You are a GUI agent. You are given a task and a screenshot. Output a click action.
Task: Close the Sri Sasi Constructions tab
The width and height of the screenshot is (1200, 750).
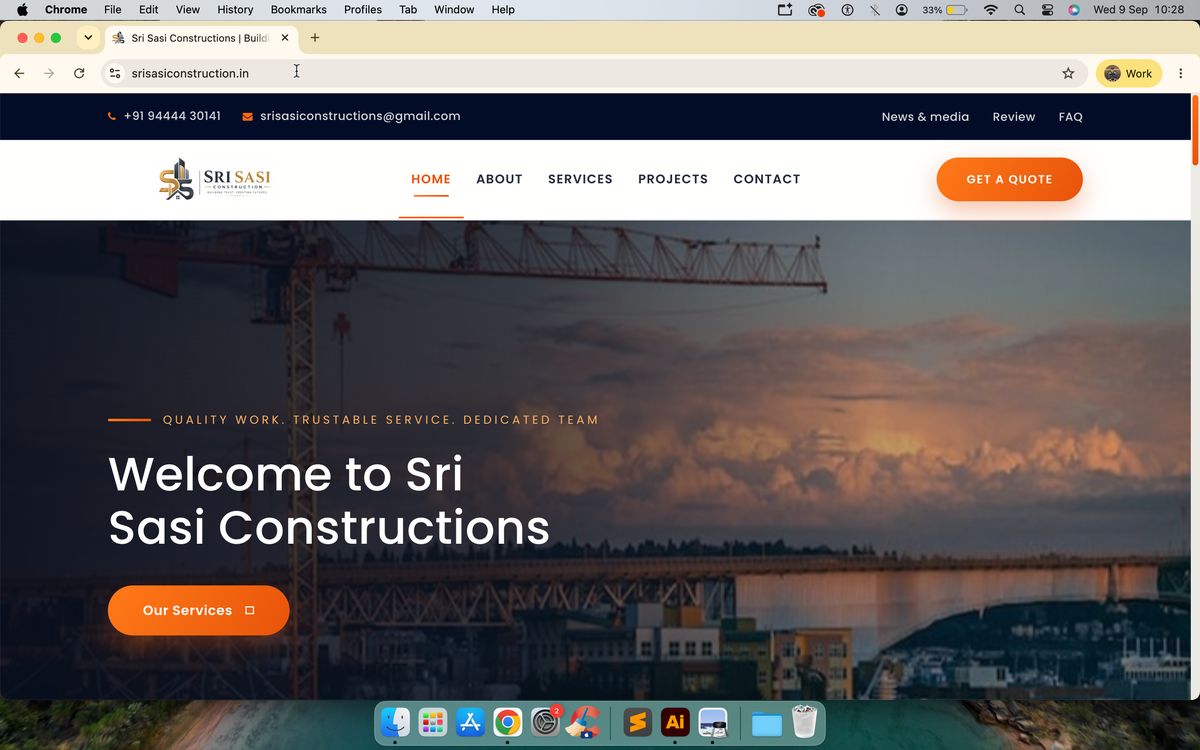coord(285,38)
